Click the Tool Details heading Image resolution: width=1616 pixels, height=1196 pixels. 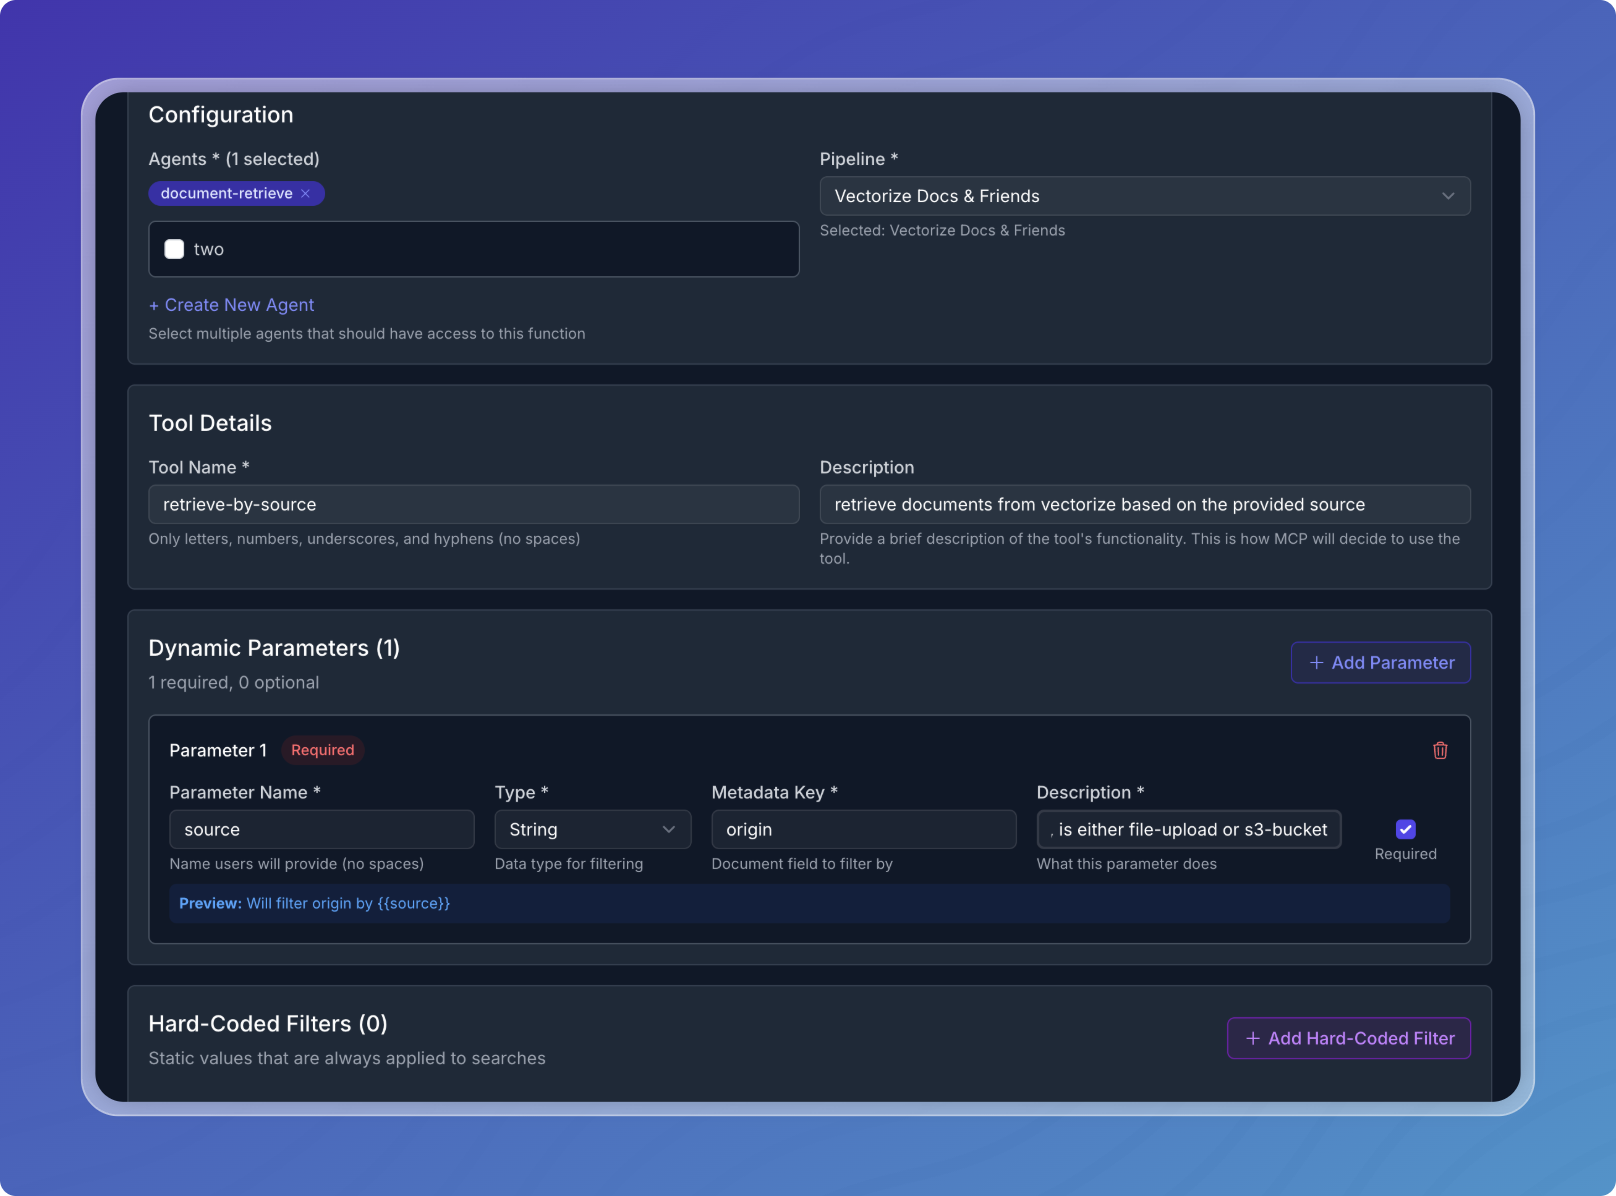(x=210, y=423)
